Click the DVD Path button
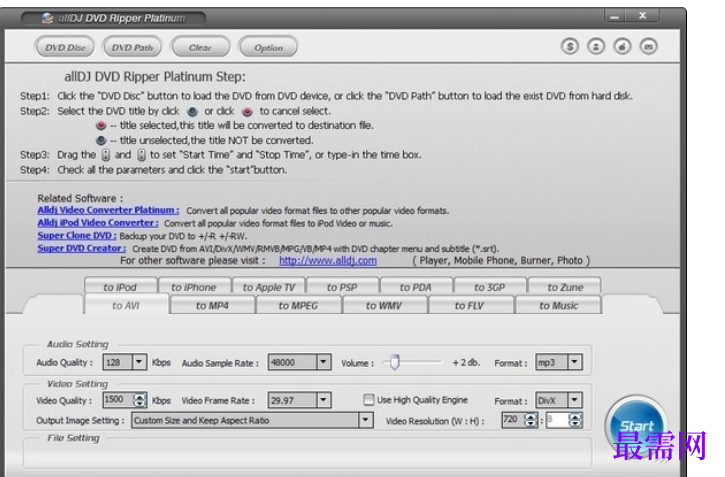Screen dimensions: 725x477 132,47
